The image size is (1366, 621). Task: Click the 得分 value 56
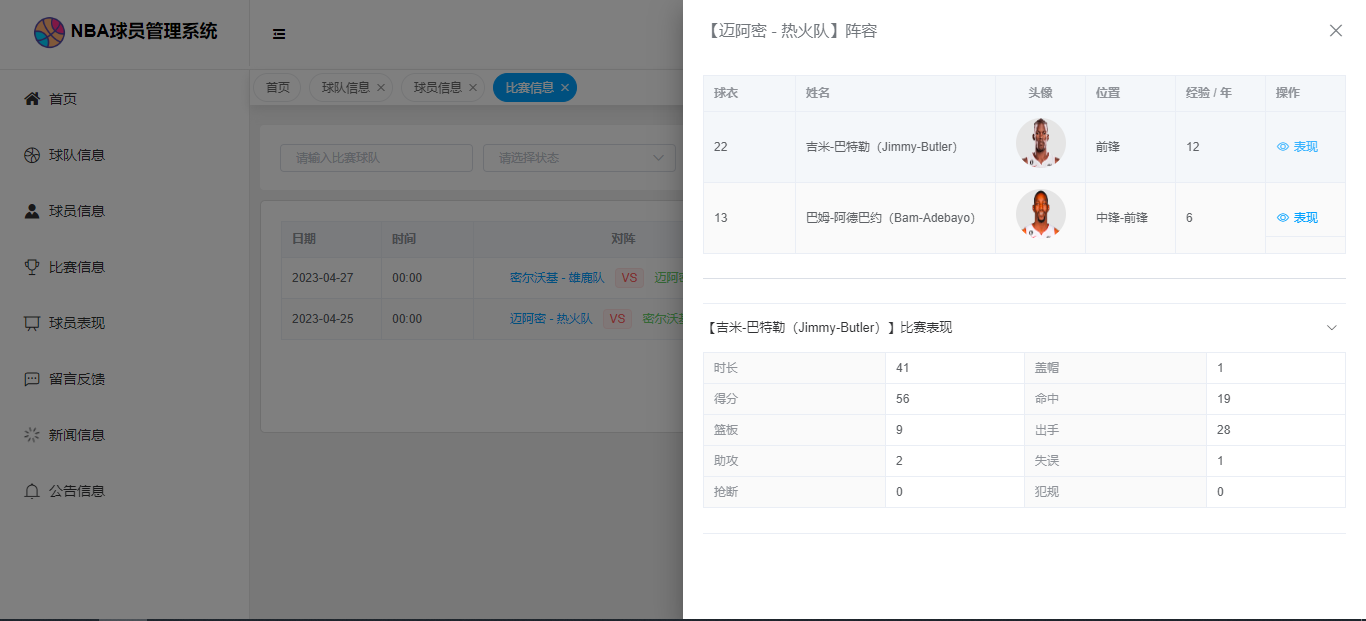click(x=903, y=399)
